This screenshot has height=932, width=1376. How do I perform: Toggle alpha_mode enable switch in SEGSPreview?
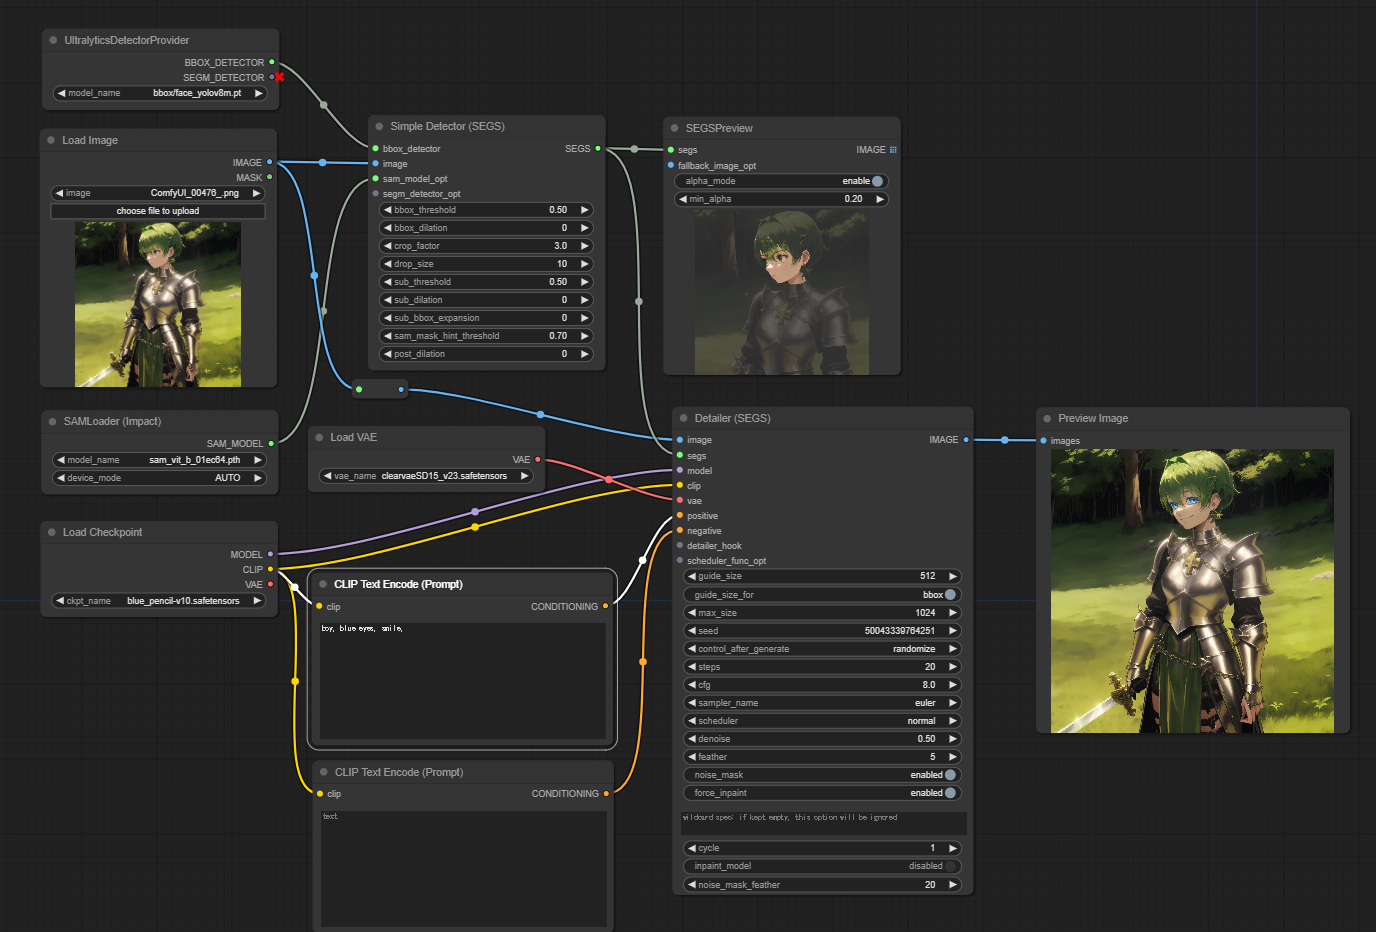[x=877, y=181]
